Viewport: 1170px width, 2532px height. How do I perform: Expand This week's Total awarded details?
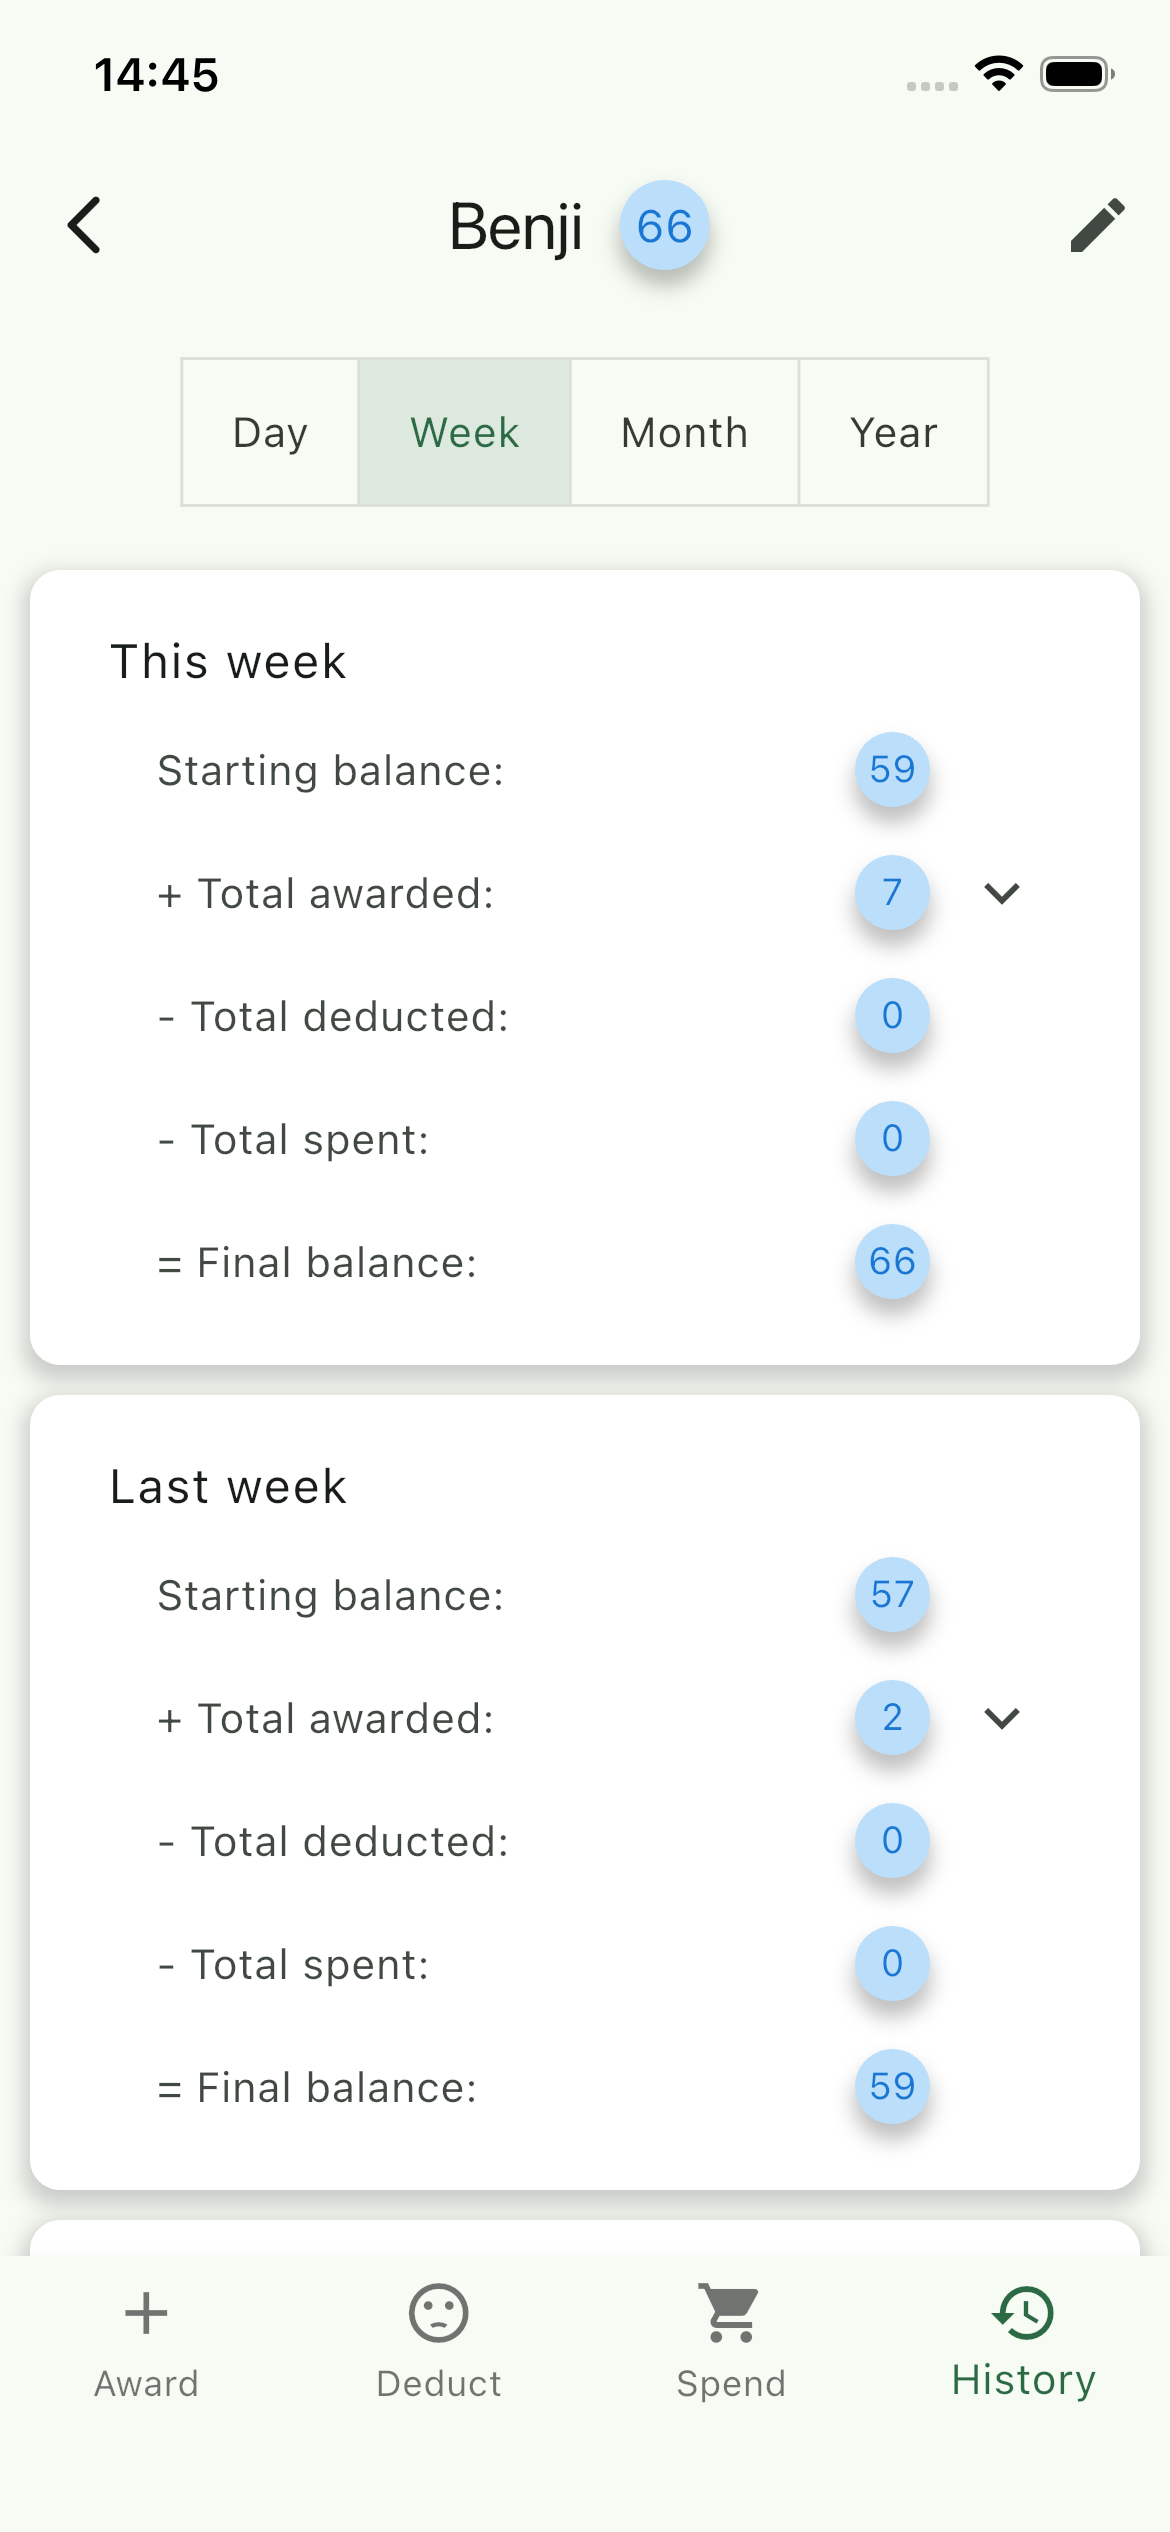pyautogui.click(x=1001, y=893)
